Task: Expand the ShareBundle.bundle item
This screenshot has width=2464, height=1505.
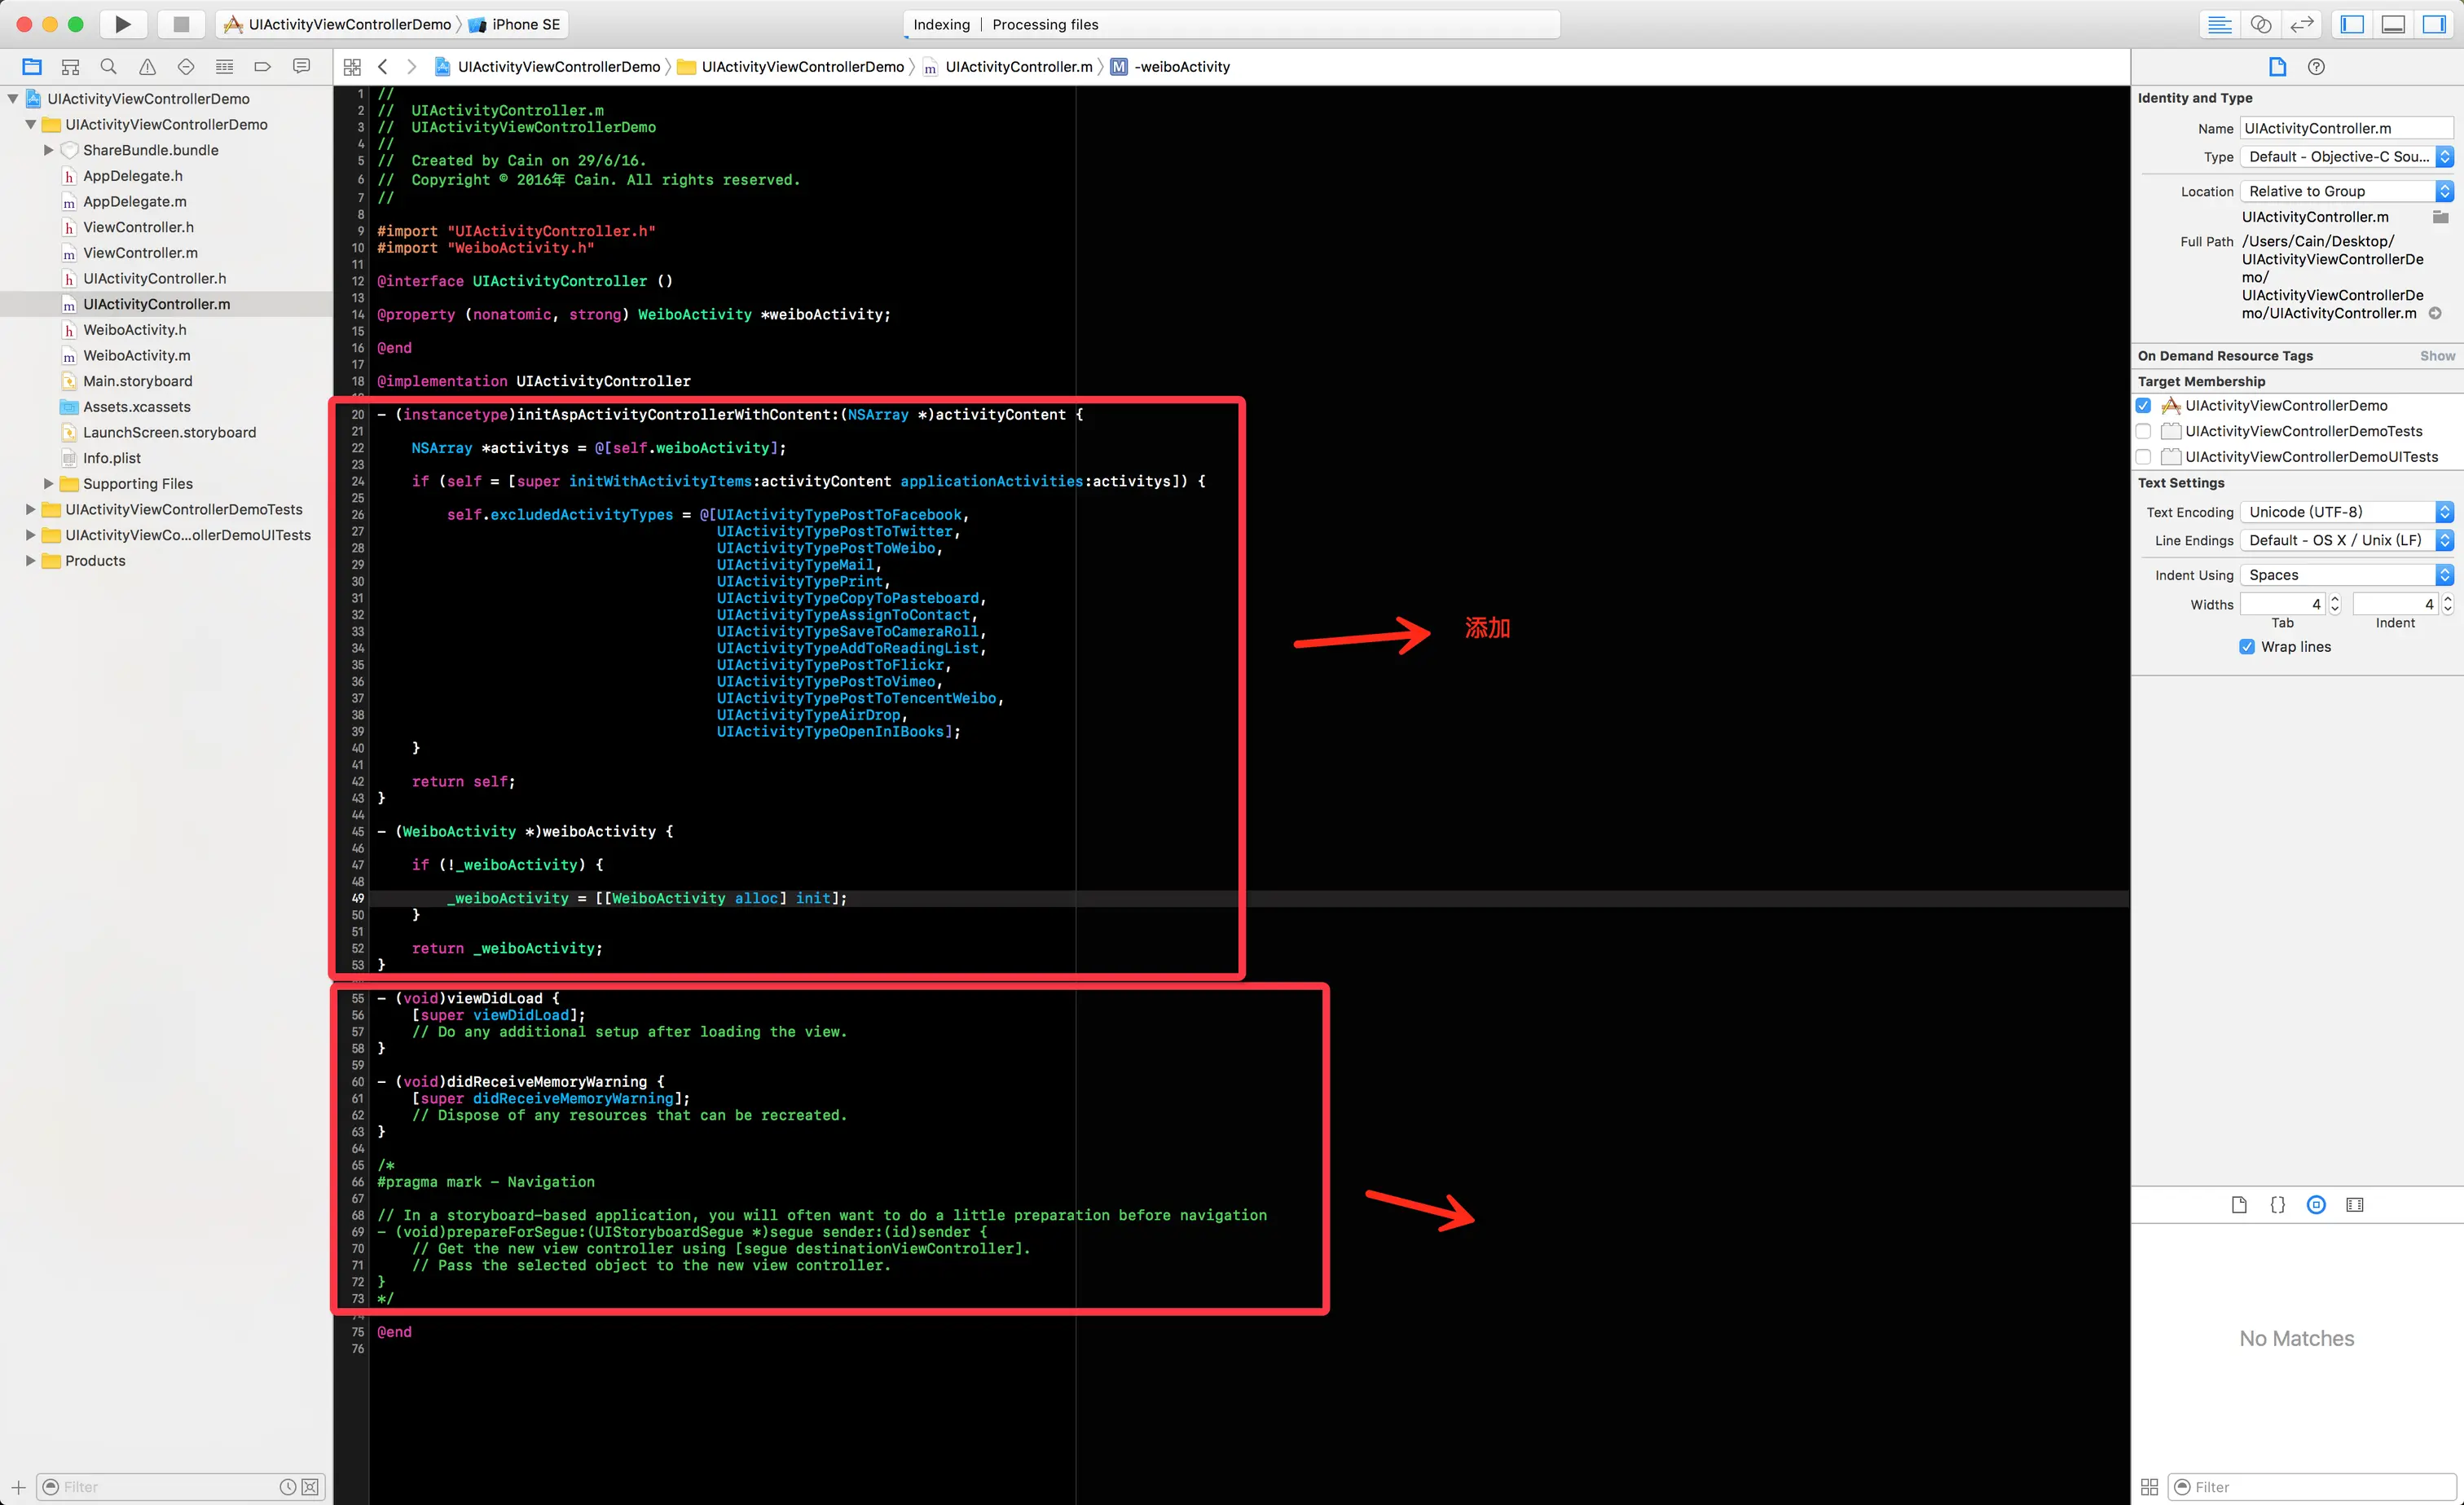Action: (x=48, y=150)
